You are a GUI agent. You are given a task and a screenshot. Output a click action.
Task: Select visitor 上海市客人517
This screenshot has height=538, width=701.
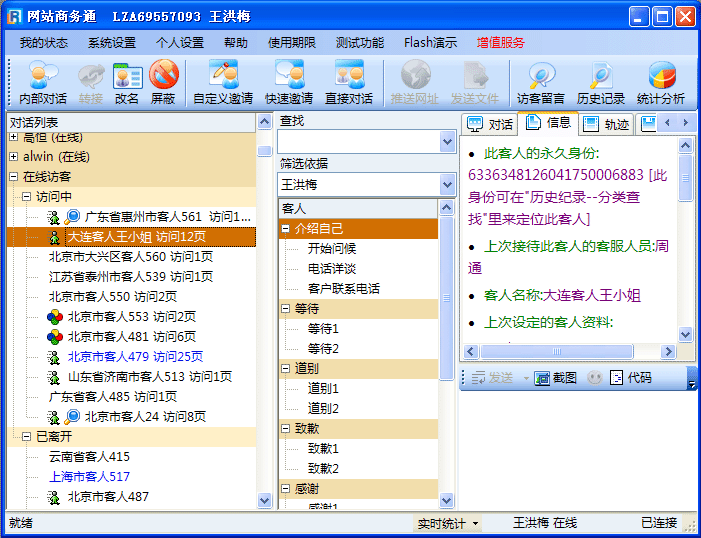click(x=89, y=476)
